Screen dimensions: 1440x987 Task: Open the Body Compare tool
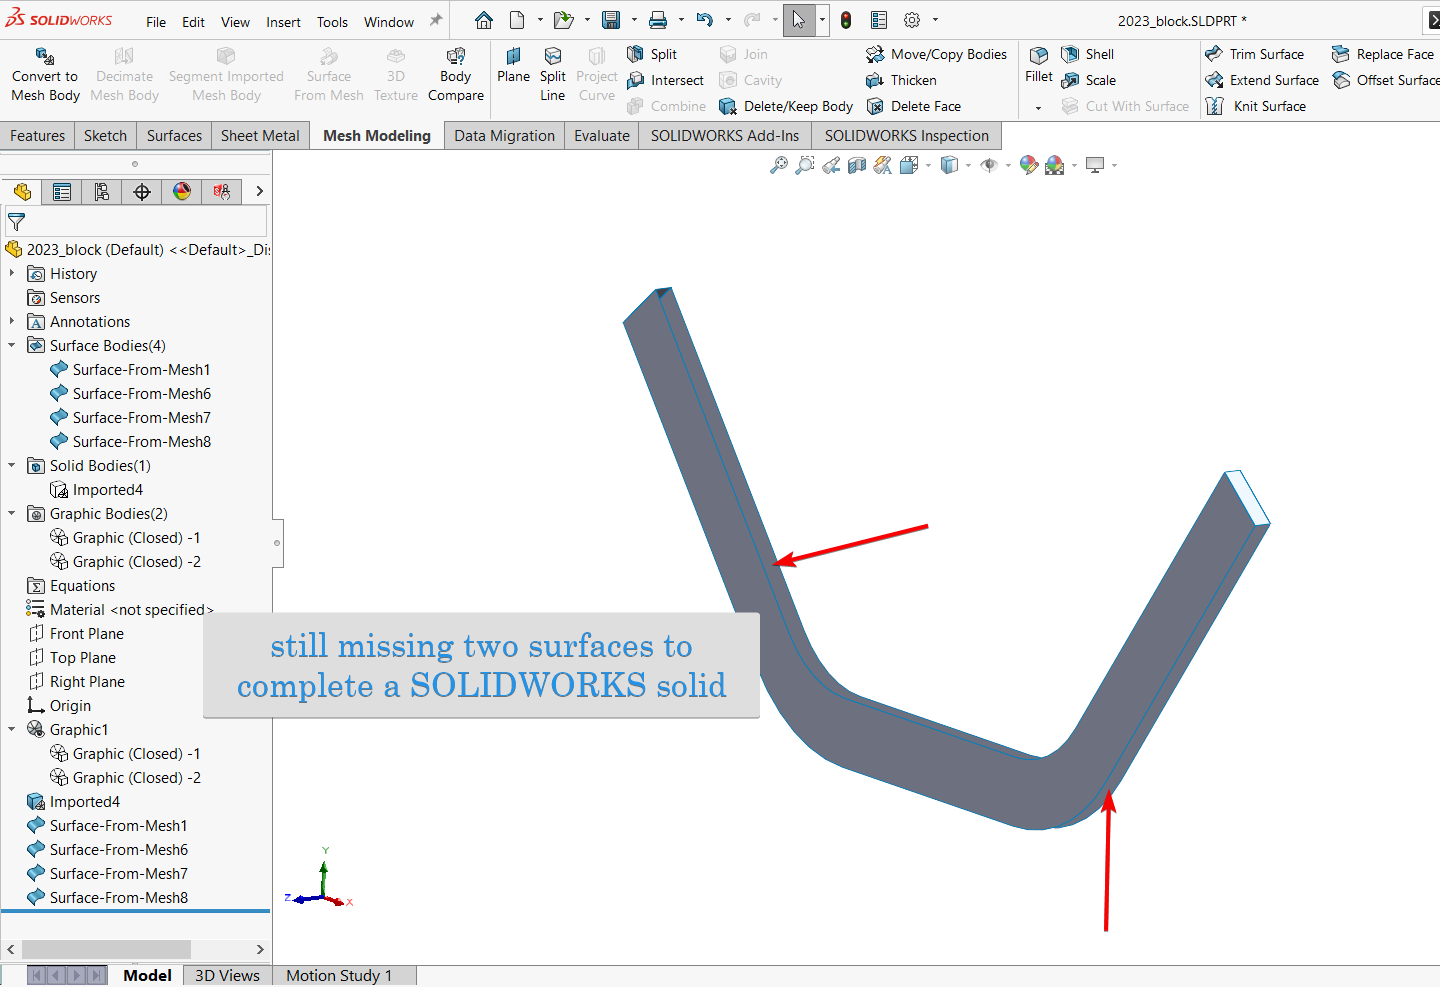pos(455,75)
